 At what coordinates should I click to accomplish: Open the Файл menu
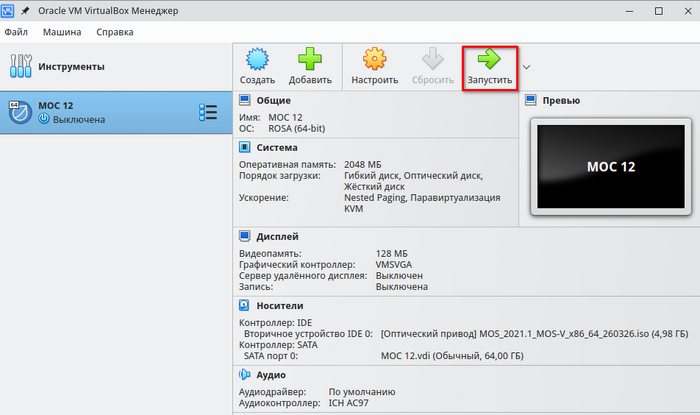(x=17, y=32)
